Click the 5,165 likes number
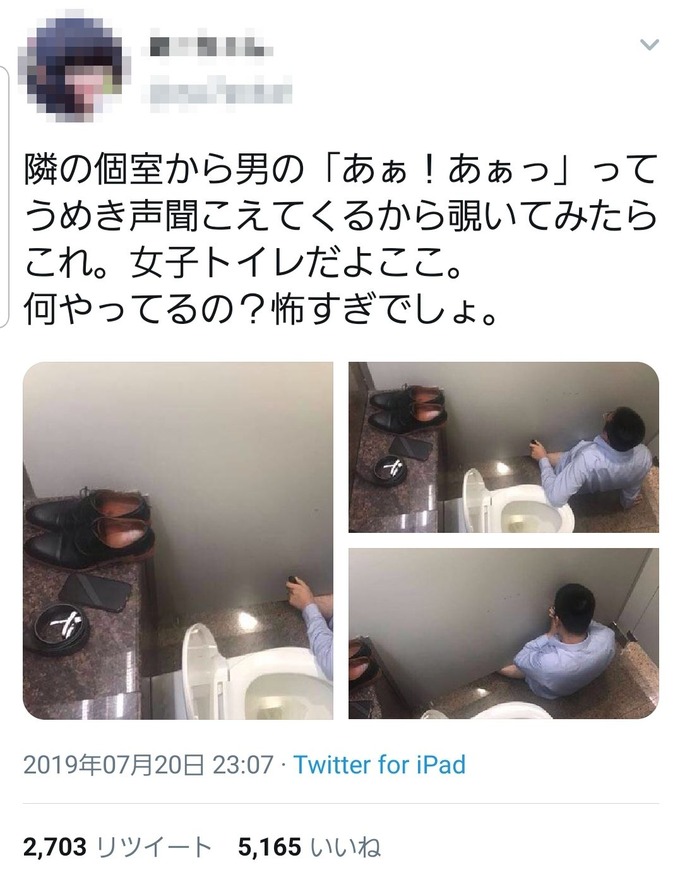Screen dimensions: 680x877 tap(270, 847)
